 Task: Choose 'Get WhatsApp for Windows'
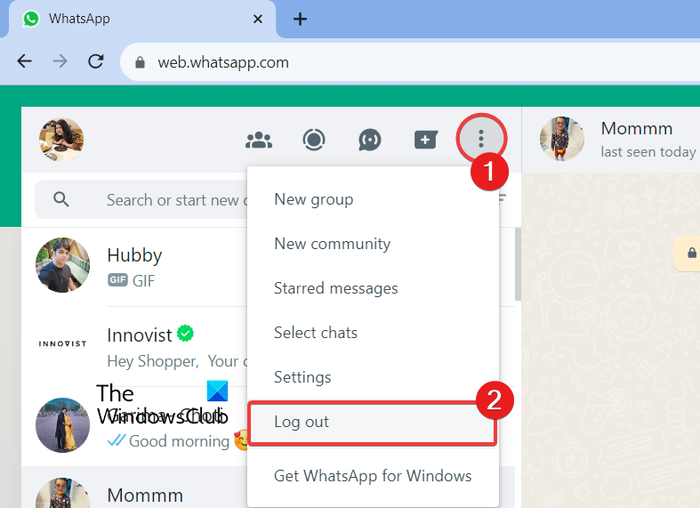(372, 476)
